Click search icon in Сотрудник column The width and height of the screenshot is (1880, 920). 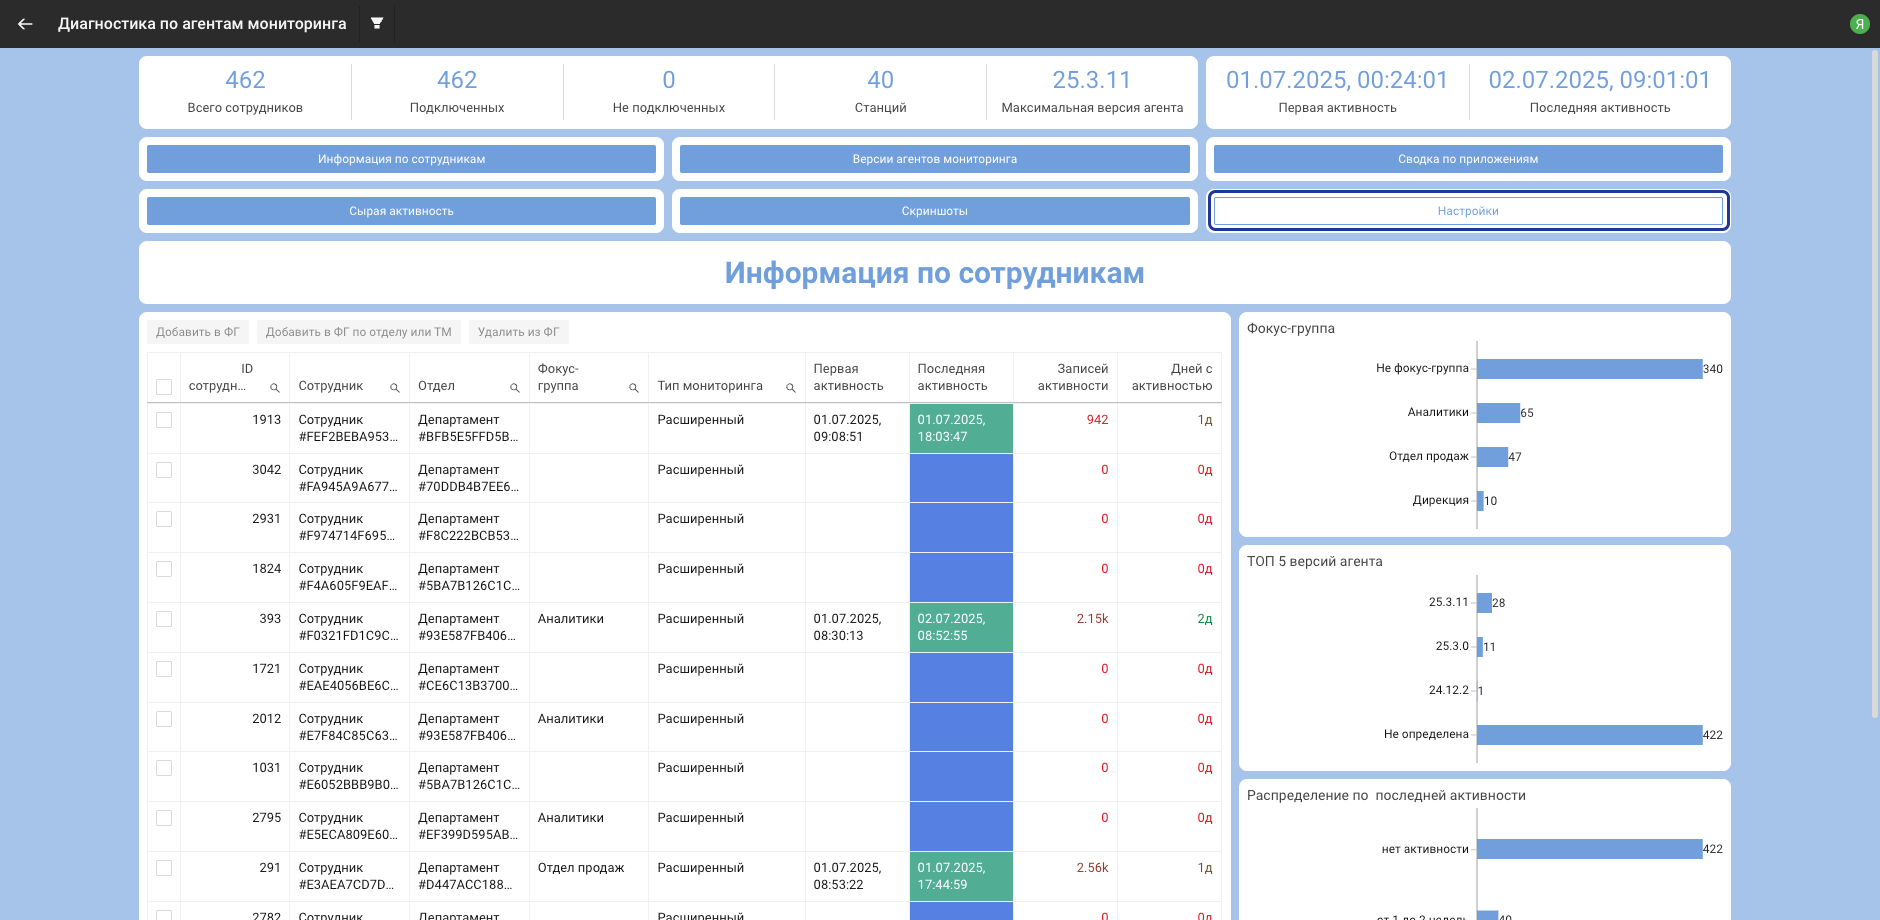coord(394,388)
